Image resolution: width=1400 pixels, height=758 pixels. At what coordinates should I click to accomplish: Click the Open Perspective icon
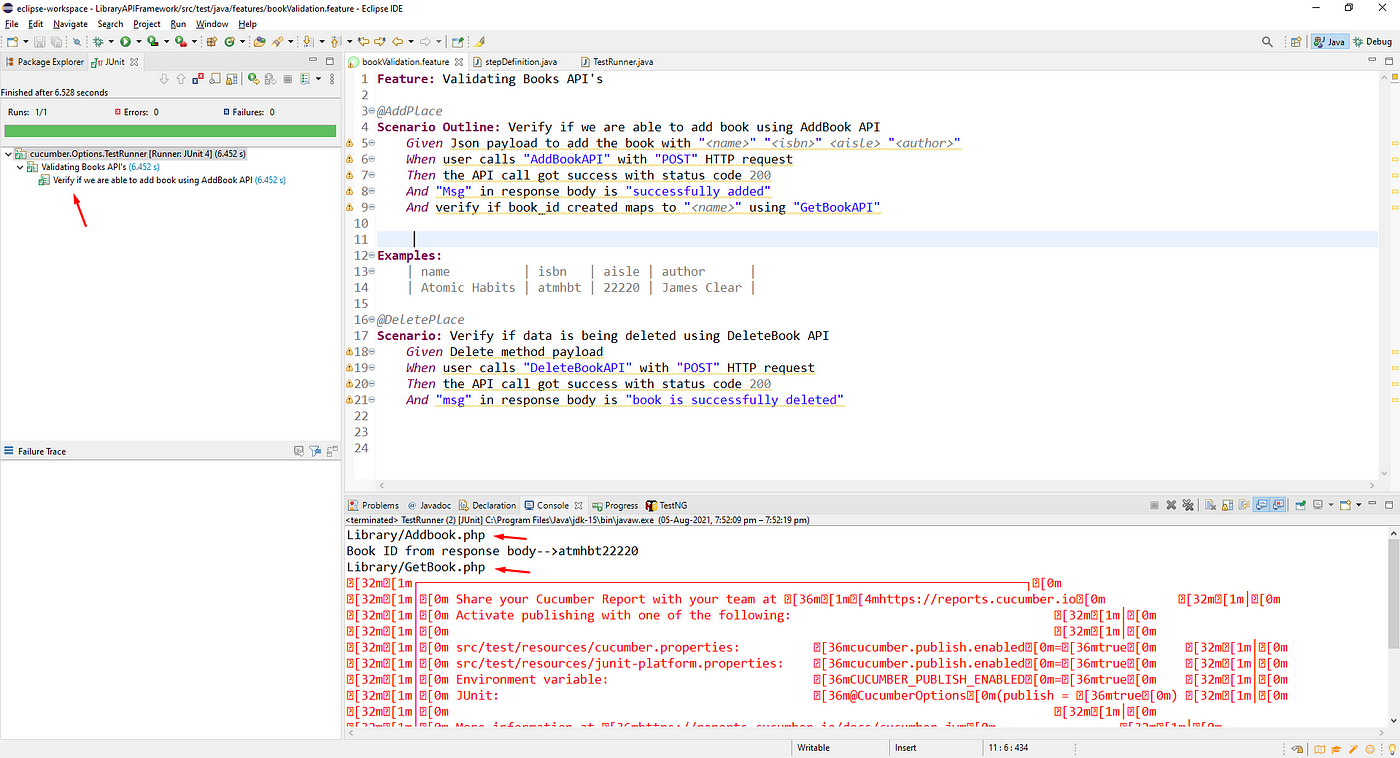pos(1296,42)
